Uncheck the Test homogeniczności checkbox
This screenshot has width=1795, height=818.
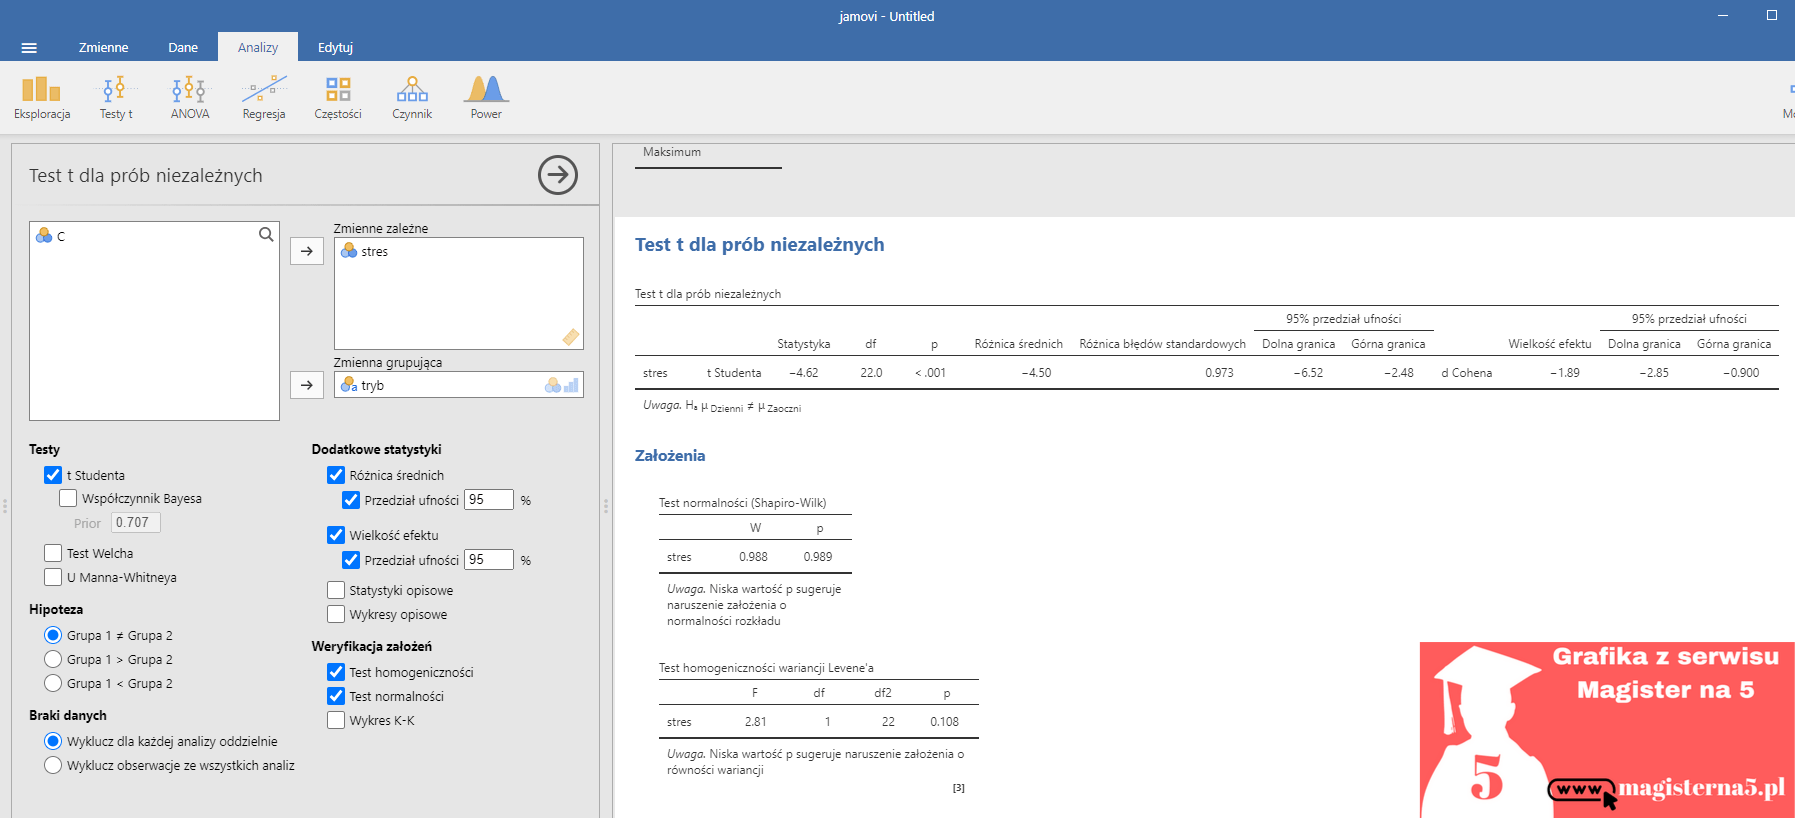pyautogui.click(x=336, y=672)
